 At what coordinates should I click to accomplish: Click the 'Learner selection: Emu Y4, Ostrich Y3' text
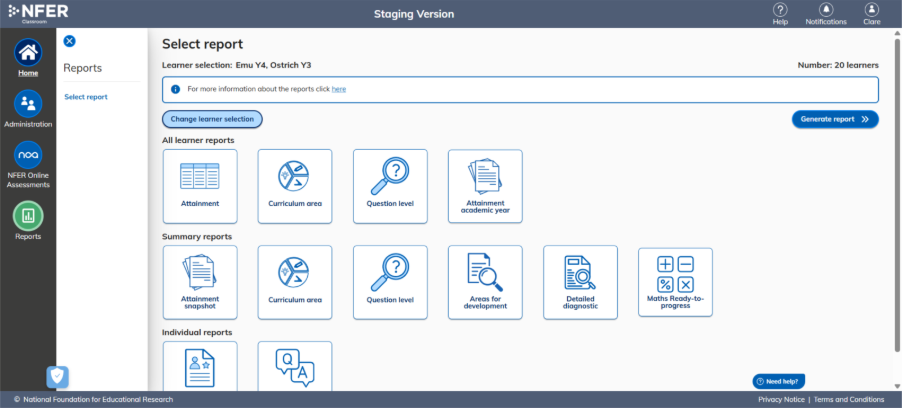point(237,65)
